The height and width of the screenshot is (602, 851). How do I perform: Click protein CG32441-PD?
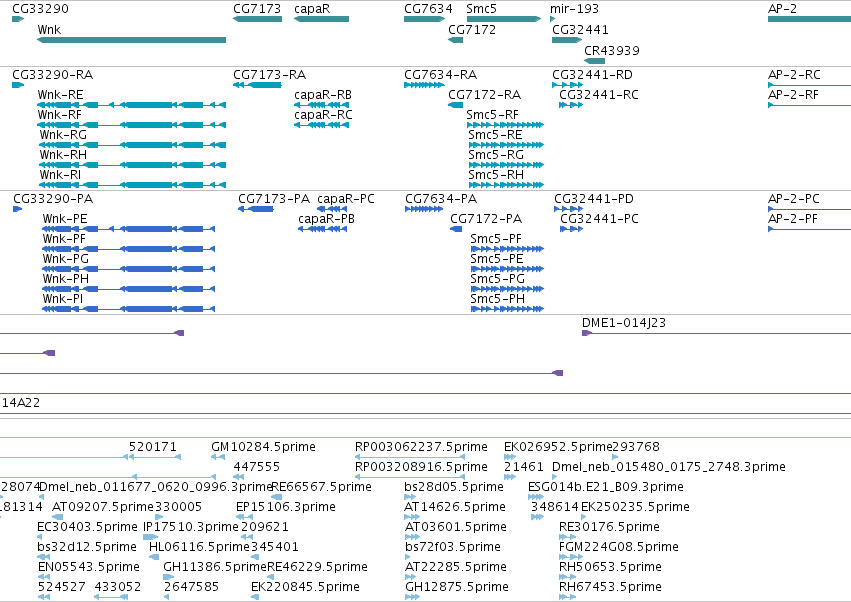[568, 209]
